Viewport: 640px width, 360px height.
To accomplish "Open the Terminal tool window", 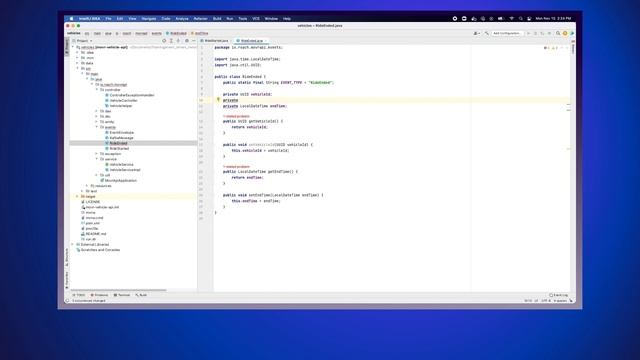I will point(122,295).
